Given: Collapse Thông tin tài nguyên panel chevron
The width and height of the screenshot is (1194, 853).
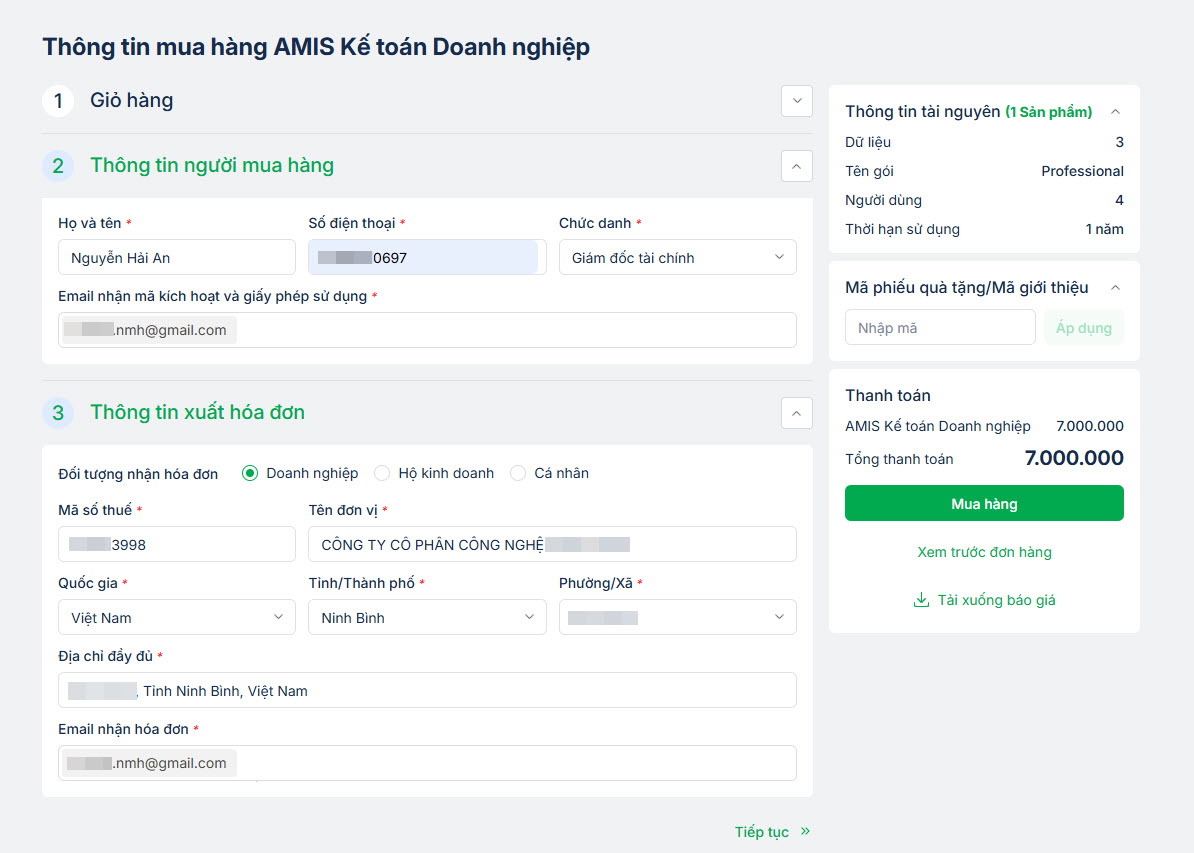Looking at the screenshot, I should (x=1116, y=112).
